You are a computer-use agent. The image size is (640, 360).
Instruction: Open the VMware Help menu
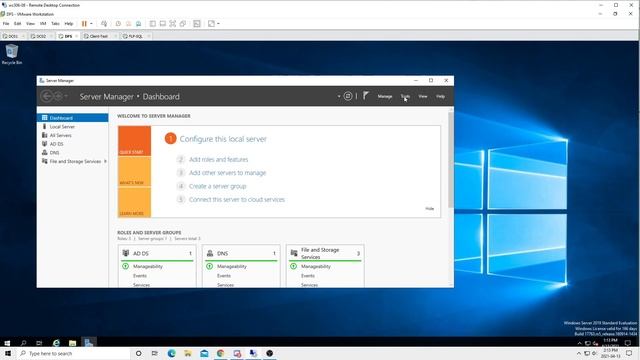click(x=69, y=24)
